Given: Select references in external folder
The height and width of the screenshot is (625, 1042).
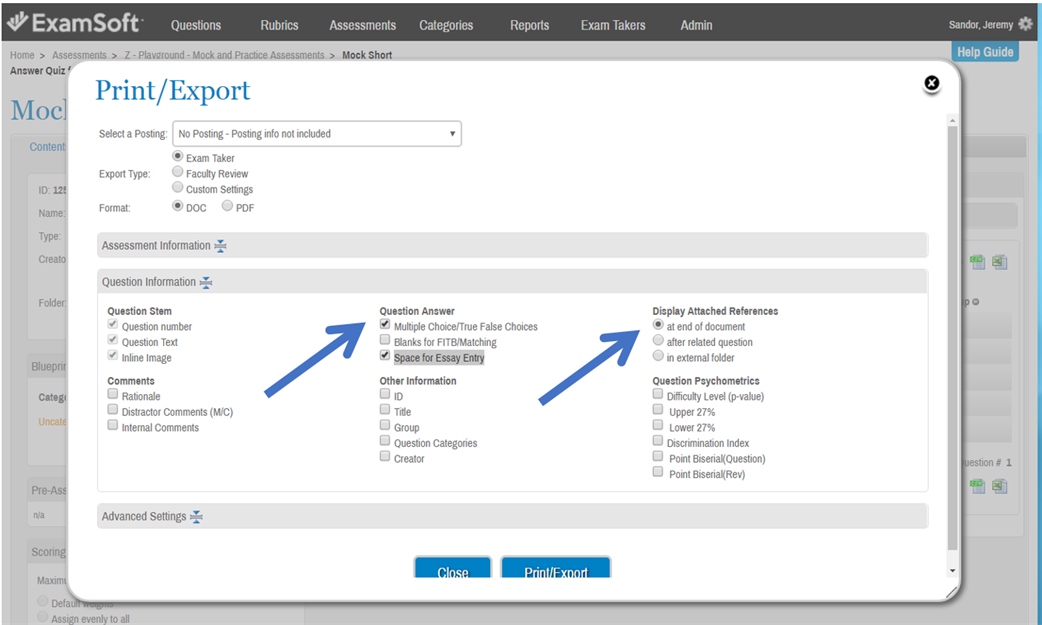Looking at the screenshot, I should [658, 356].
